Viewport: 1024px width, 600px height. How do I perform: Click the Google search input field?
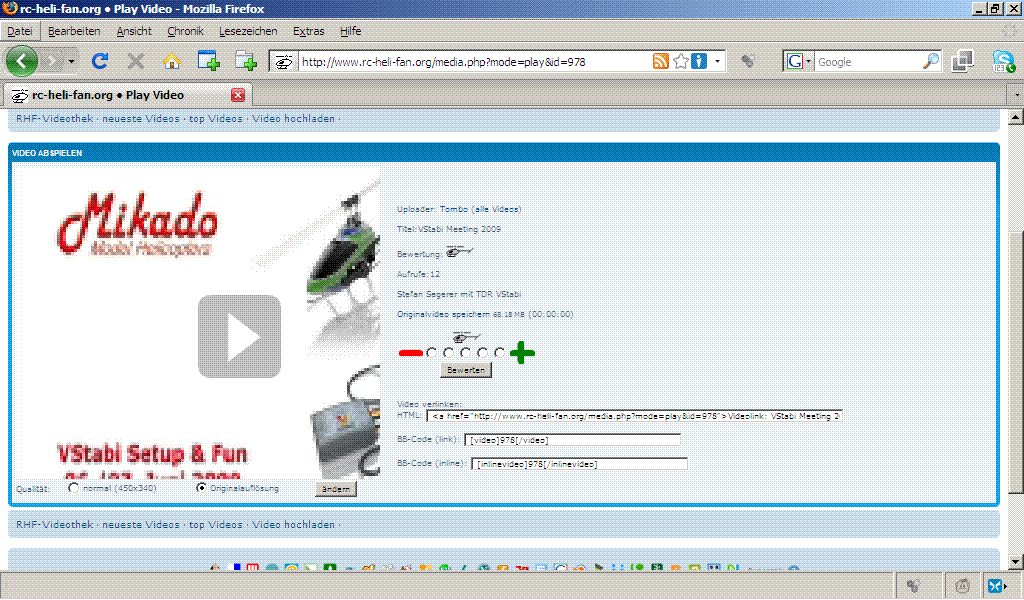868,62
